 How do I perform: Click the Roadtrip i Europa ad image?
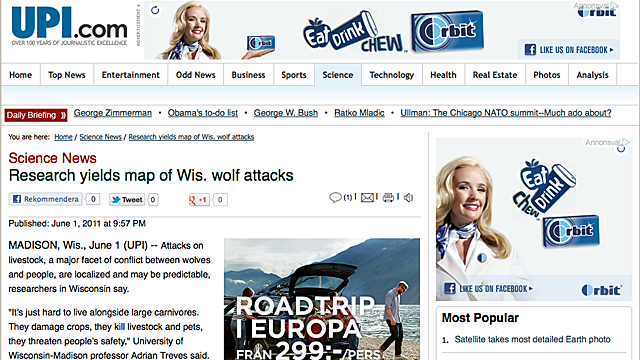(322, 299)
